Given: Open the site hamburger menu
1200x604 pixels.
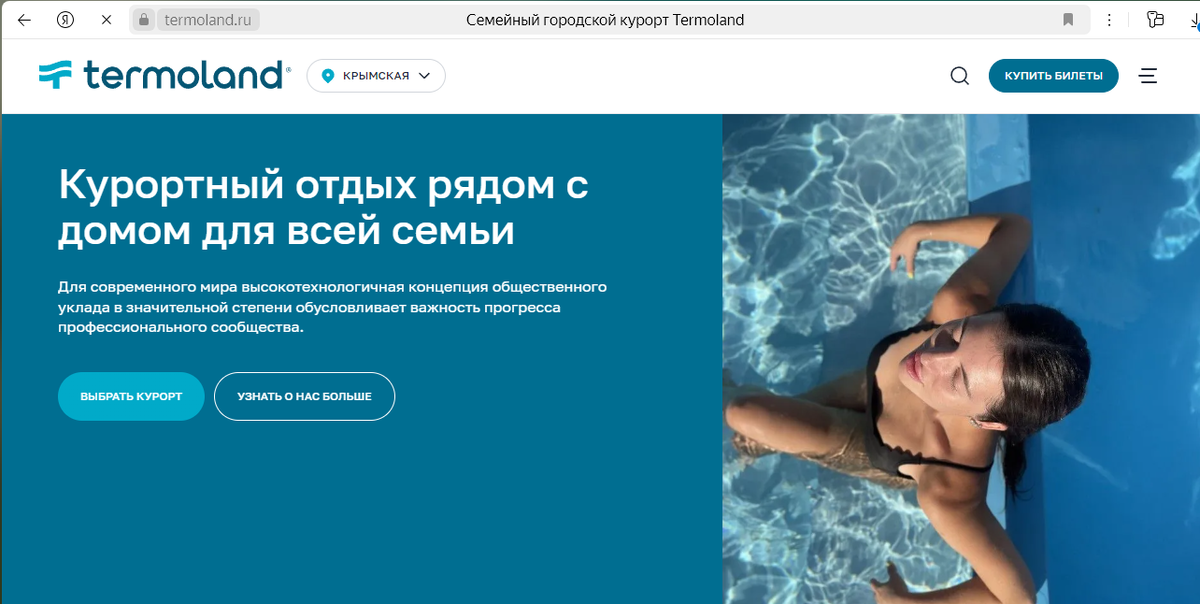Looking at the screenshot, I should (1148, 76).
